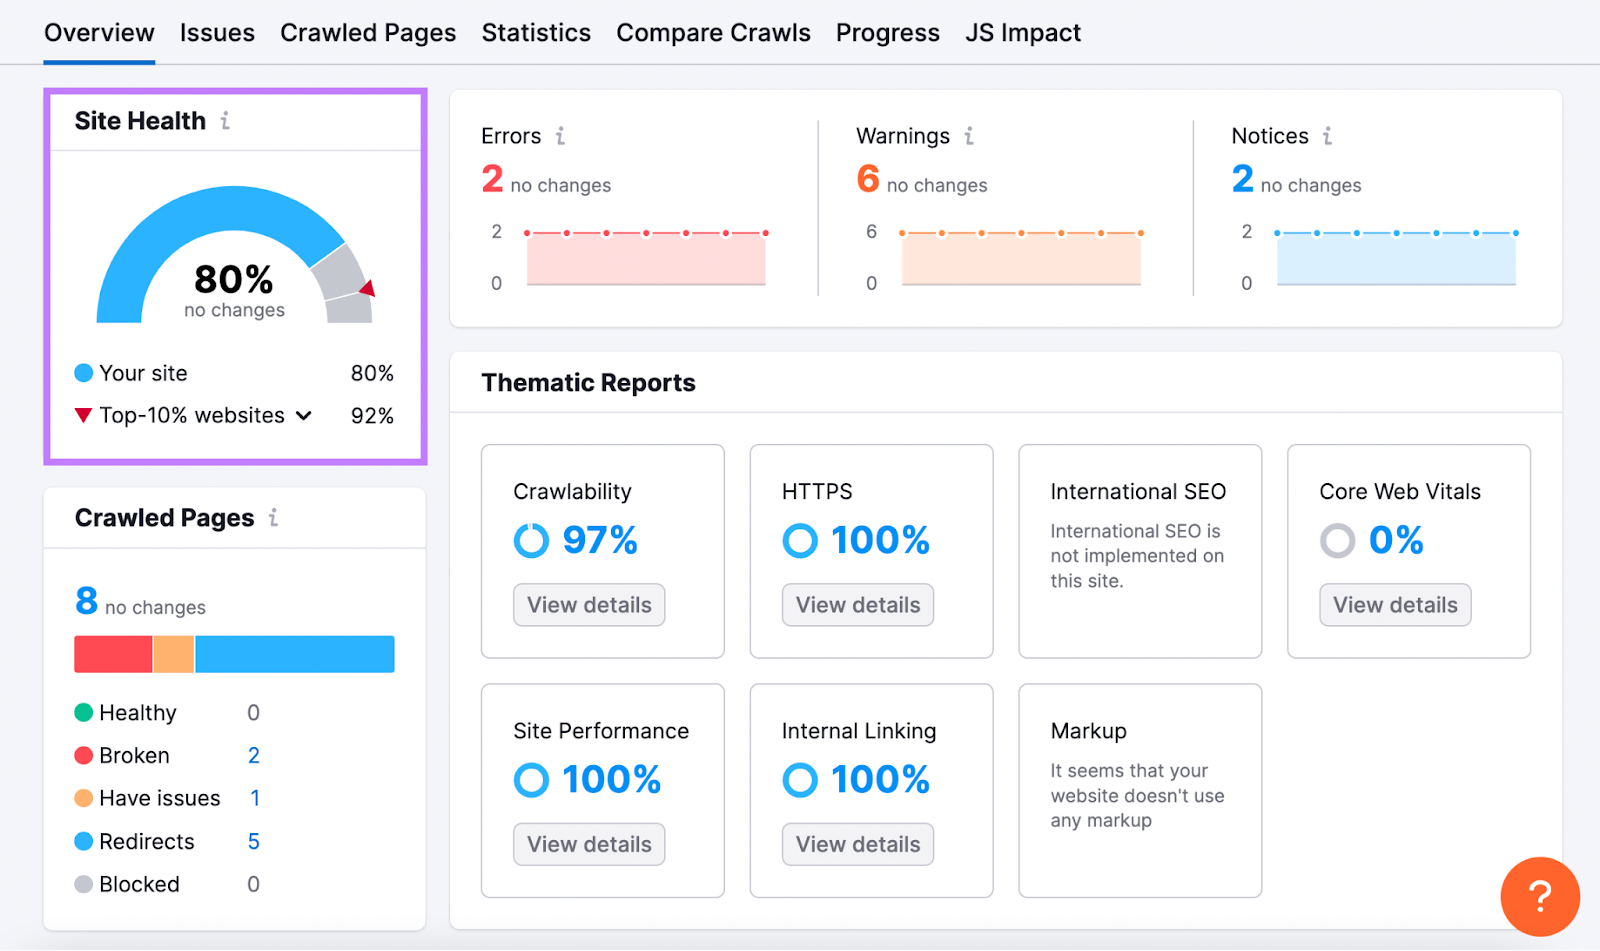Click the Blocked label in legend
The image size is (1600, 951).
point(139,885)
